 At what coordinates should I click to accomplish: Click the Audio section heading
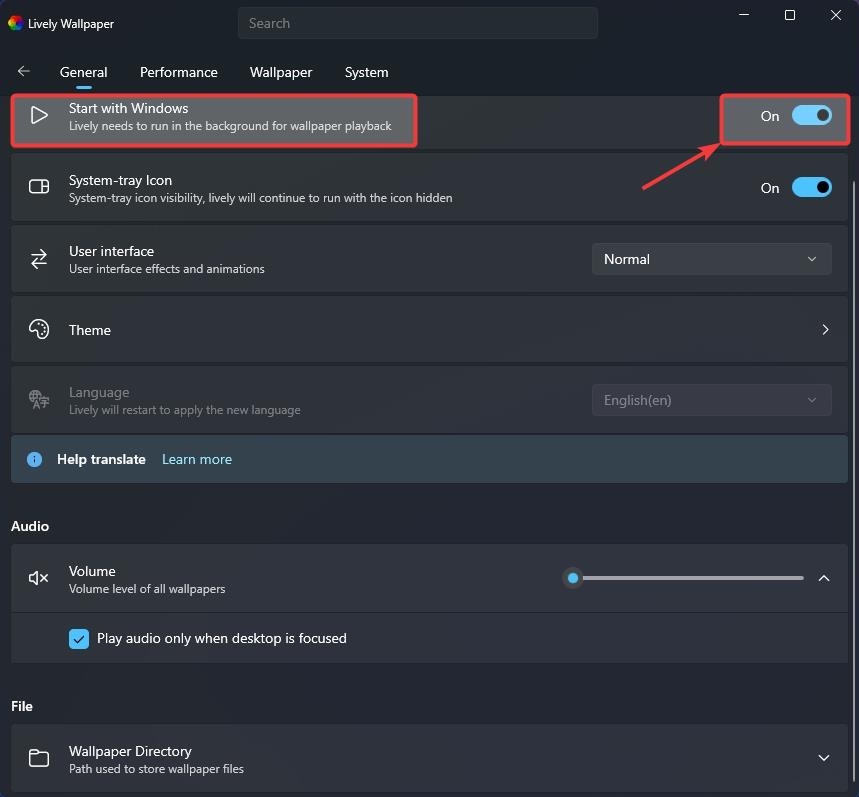30,526
